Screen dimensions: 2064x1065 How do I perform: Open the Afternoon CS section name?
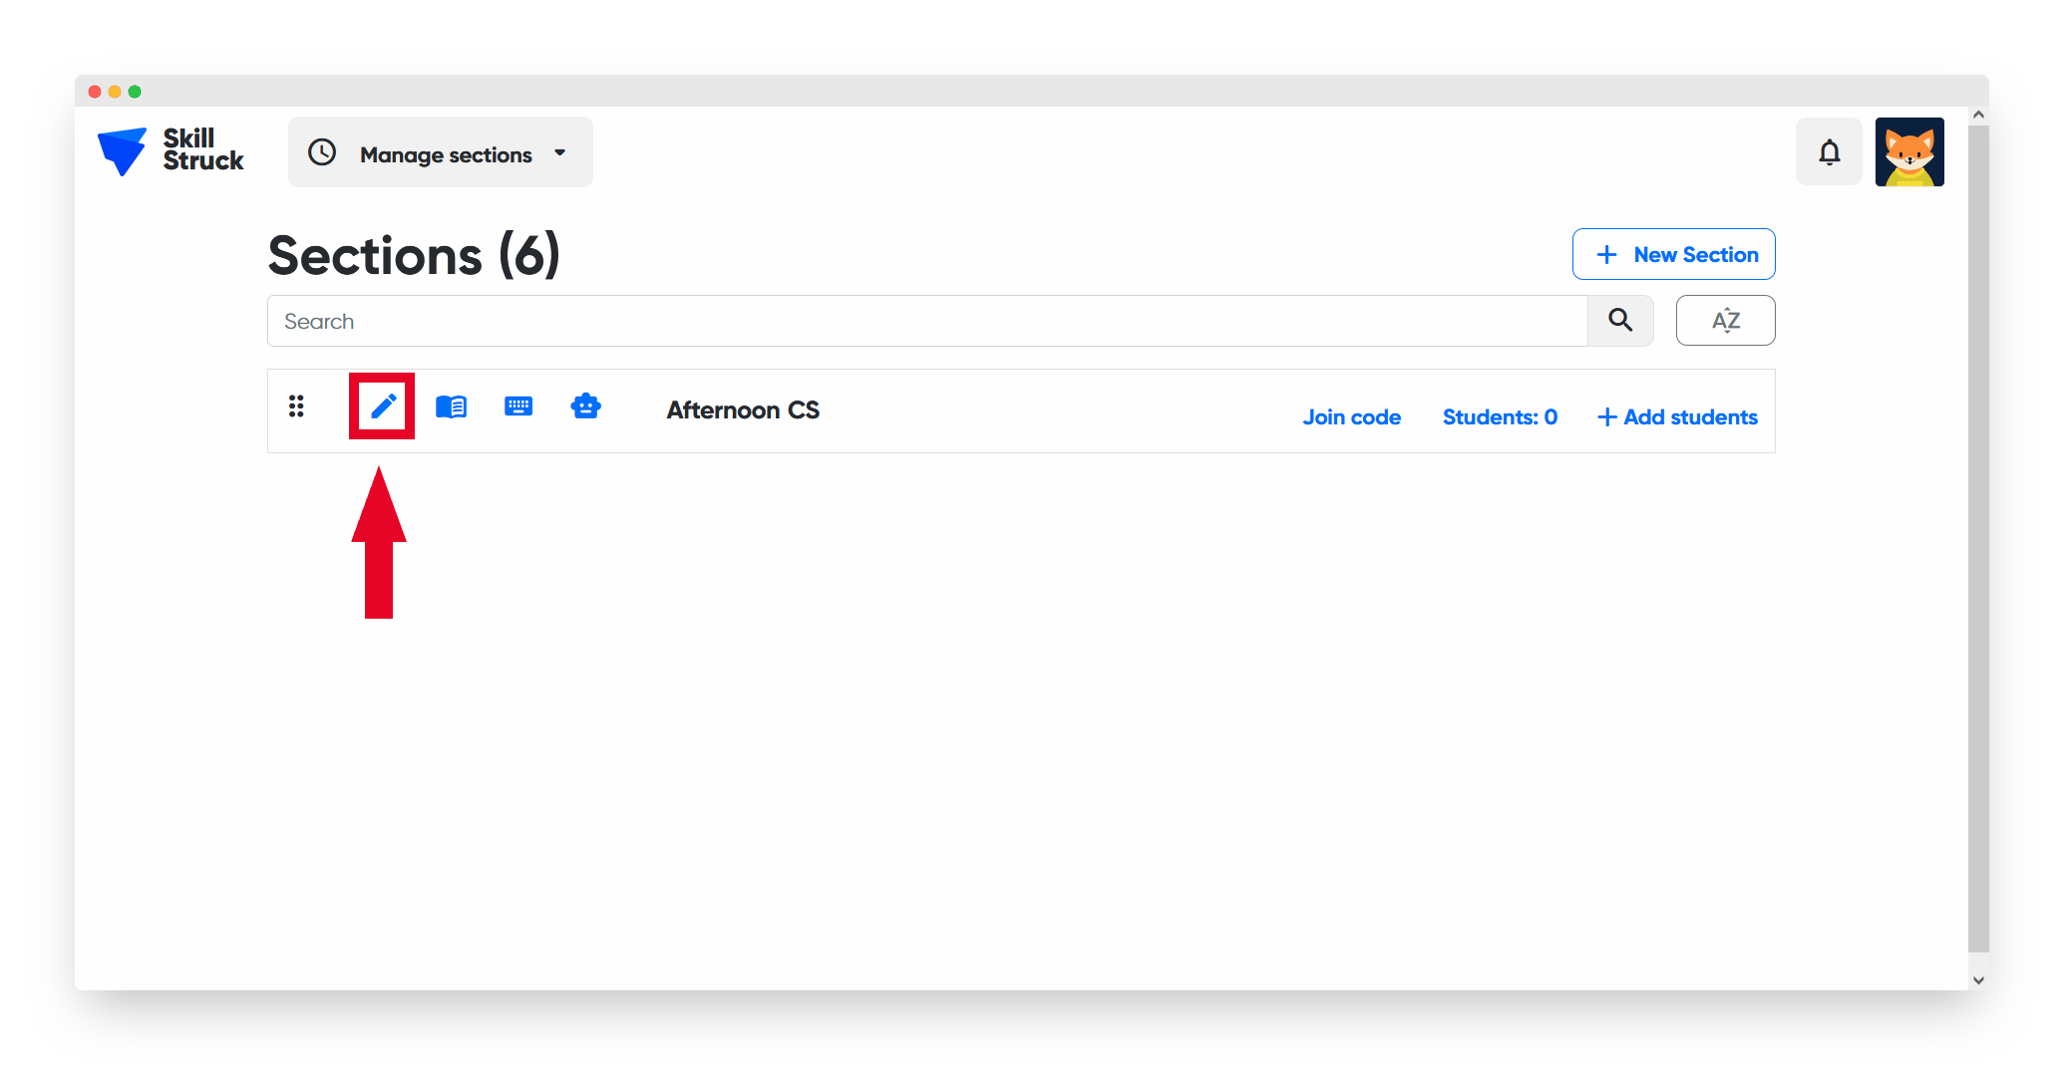click(742, 410)
